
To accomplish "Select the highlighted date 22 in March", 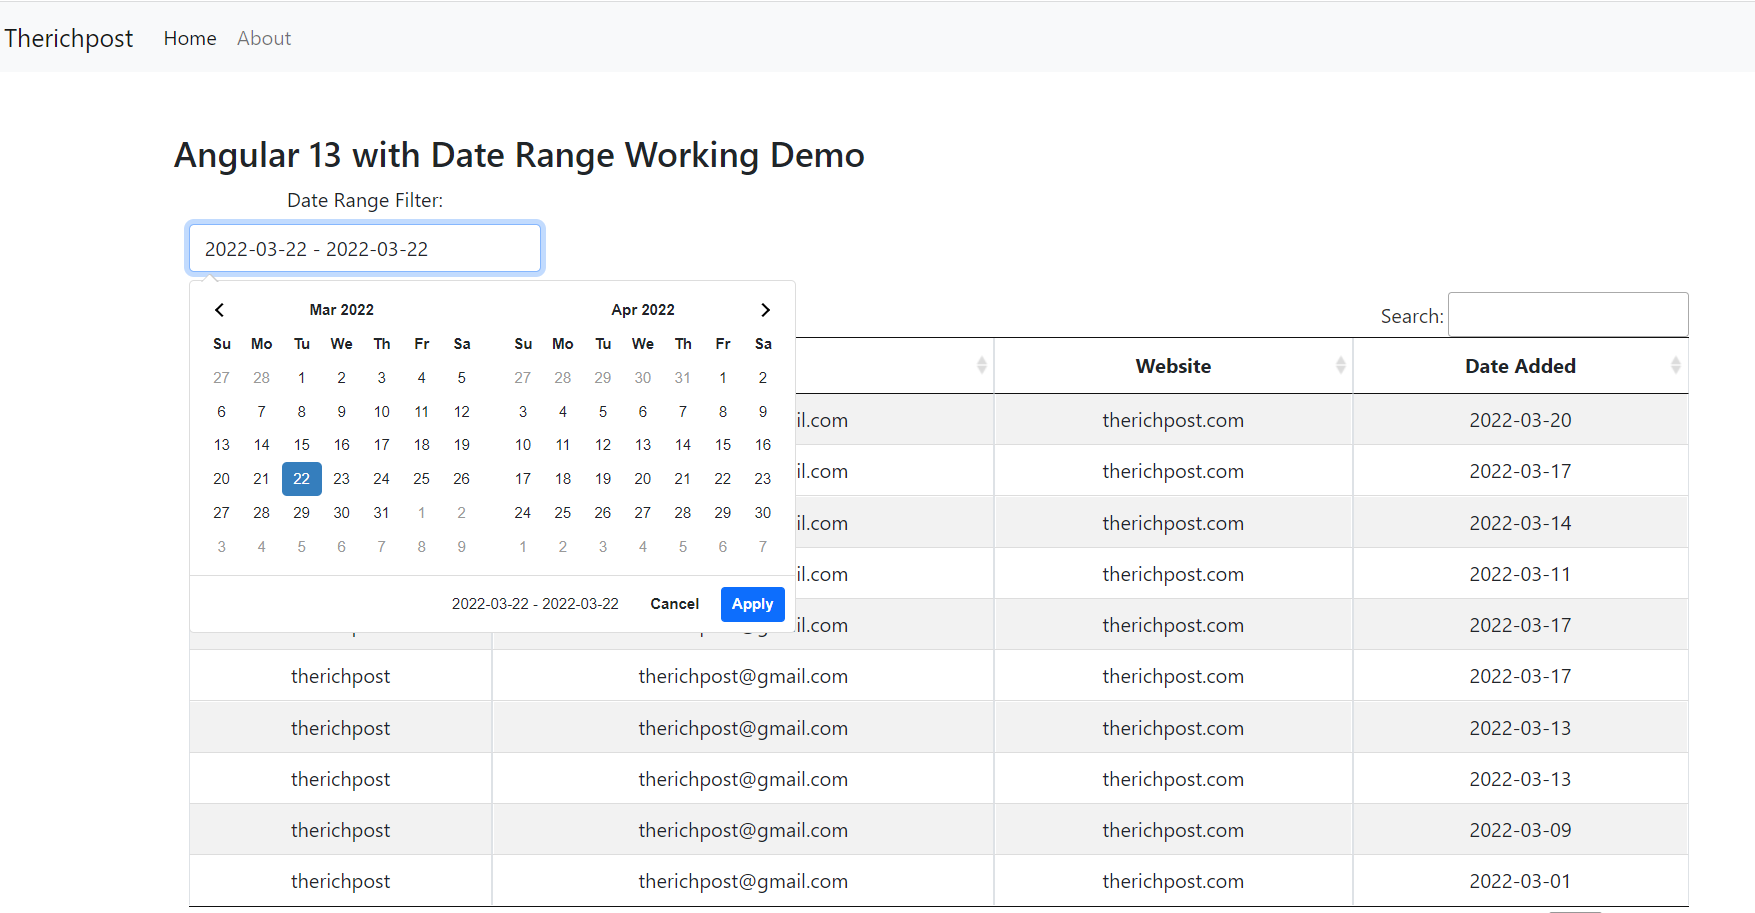I will point(301,478).
